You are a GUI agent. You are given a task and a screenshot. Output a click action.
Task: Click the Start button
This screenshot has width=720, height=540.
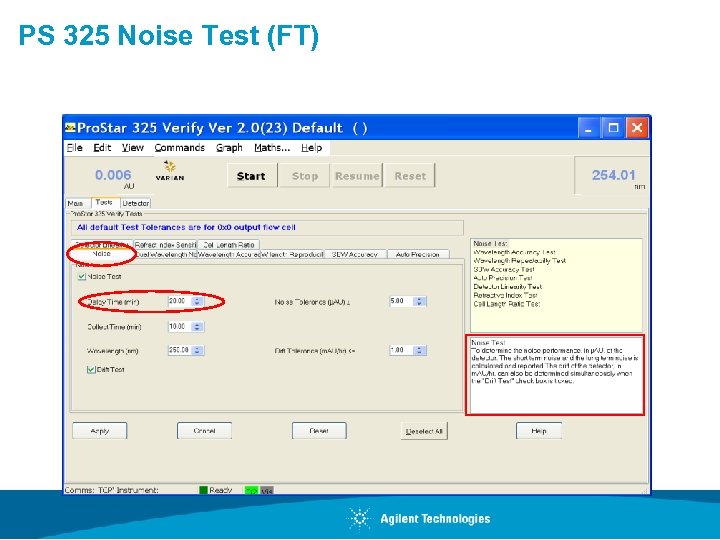252,176
